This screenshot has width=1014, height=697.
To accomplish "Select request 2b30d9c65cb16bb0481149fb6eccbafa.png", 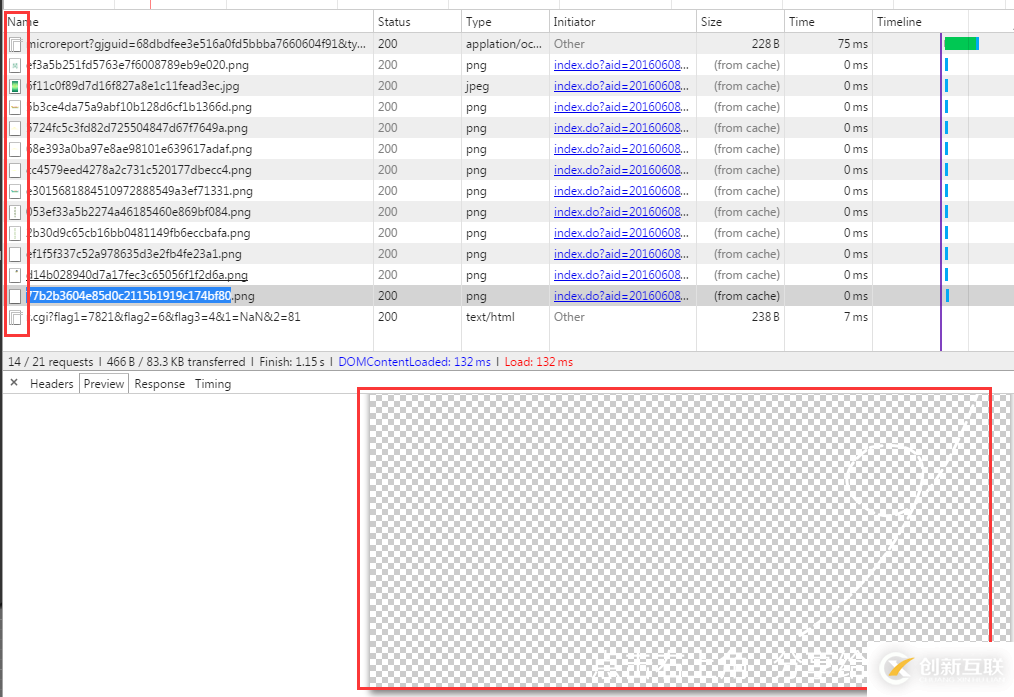I will pyautogui.click(x=139, y=233).
